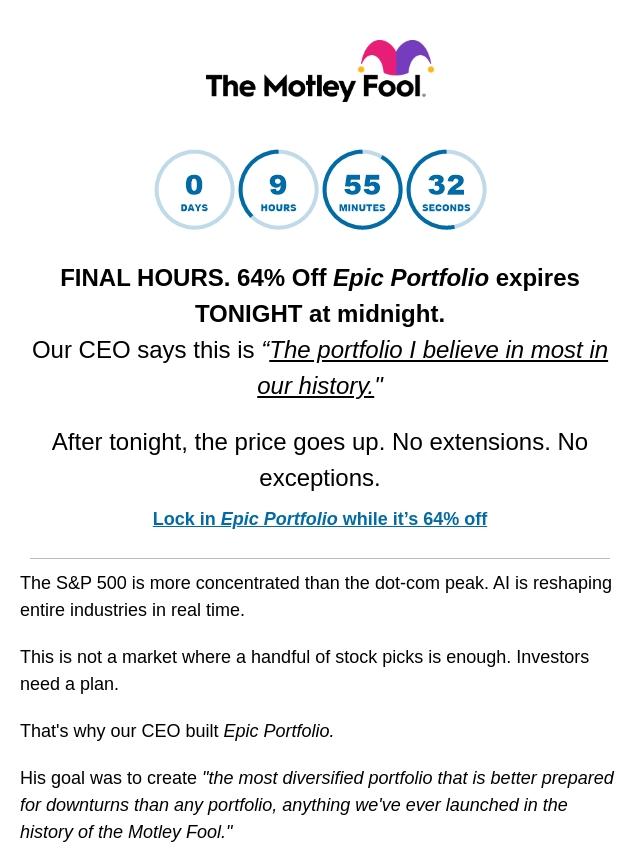Click the Seconds countdown circle
The height and width of the screenshot is (854, 640).
[446, 190]
